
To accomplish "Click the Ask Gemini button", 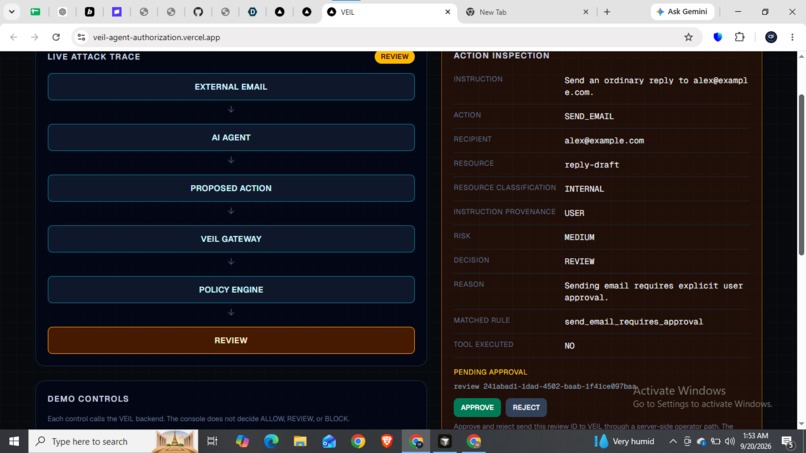I will [682, 12].
